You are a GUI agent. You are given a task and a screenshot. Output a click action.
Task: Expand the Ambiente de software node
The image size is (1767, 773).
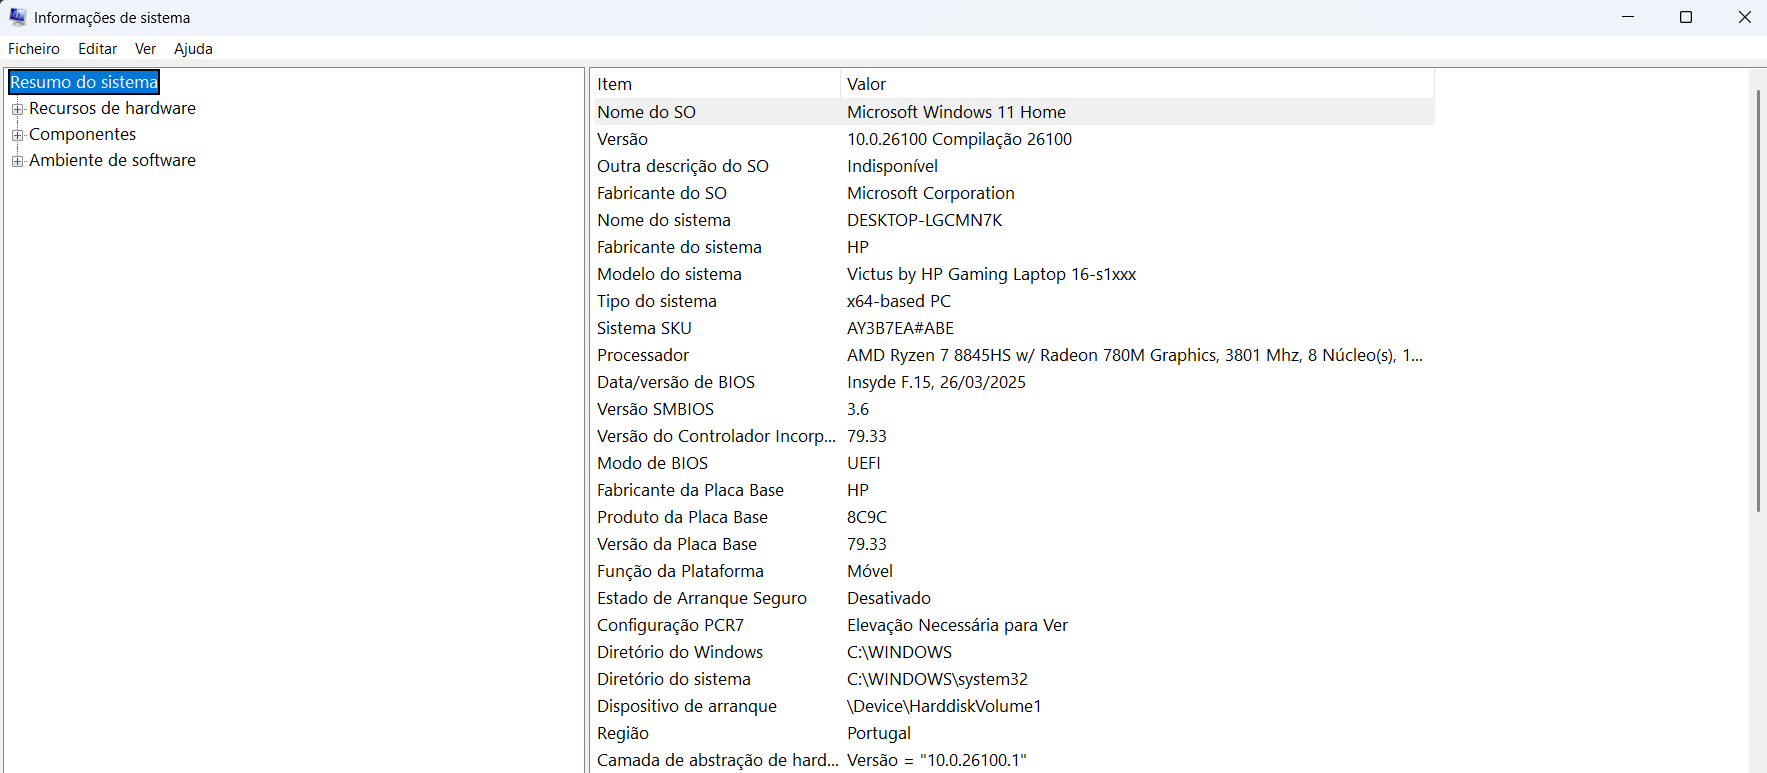(17, 161)
